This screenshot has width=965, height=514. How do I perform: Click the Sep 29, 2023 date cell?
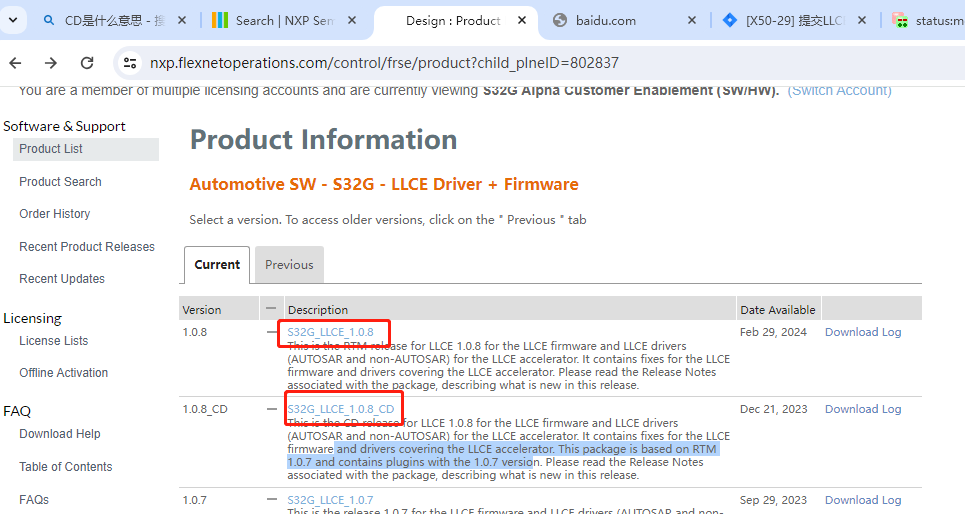point(773,500)
